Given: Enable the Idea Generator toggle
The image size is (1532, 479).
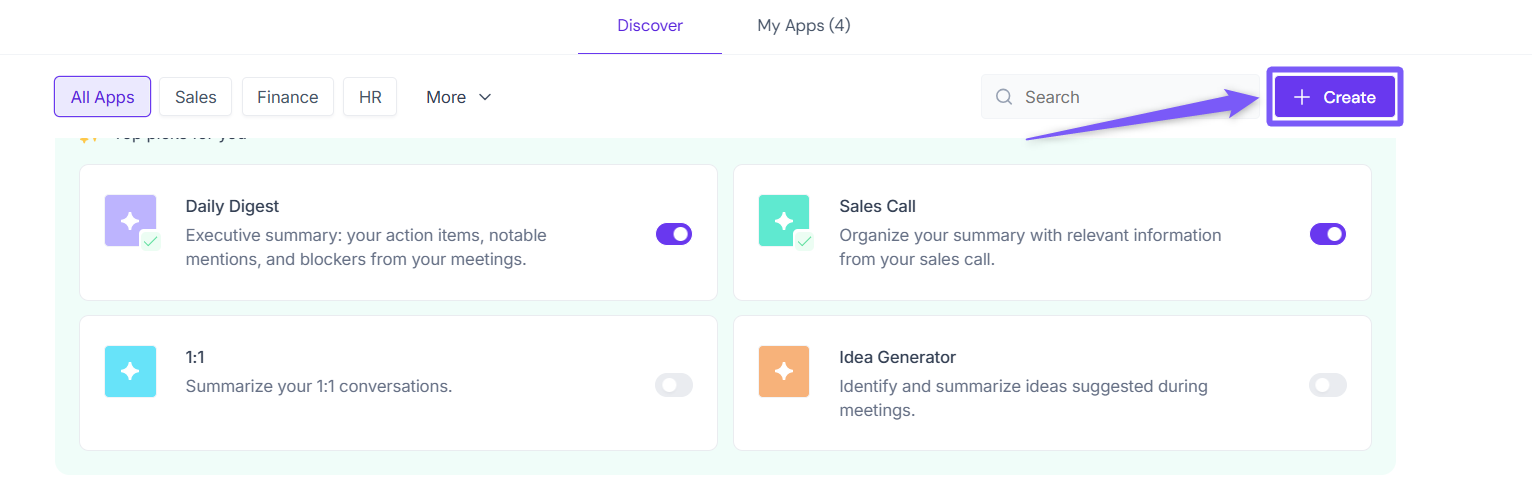Looking at the screenshot, I should pyautogui.click(x=1328, y=385).
